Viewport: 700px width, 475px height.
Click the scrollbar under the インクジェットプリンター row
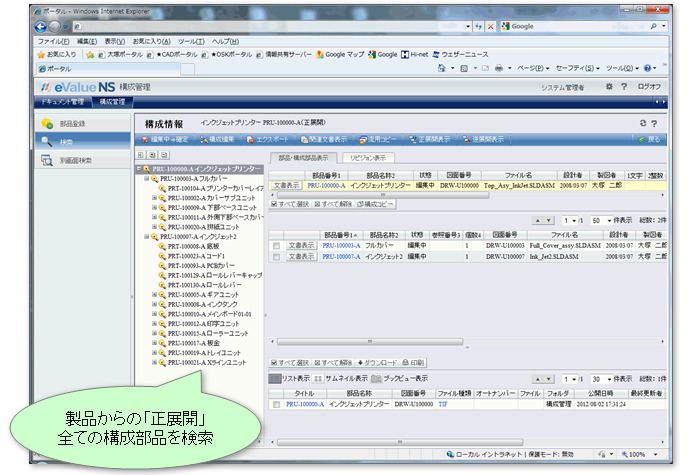(x=383, y=196)
